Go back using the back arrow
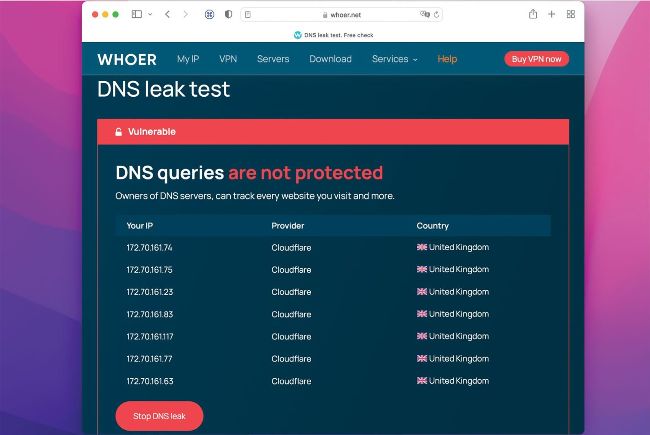 tap(167, 15)
